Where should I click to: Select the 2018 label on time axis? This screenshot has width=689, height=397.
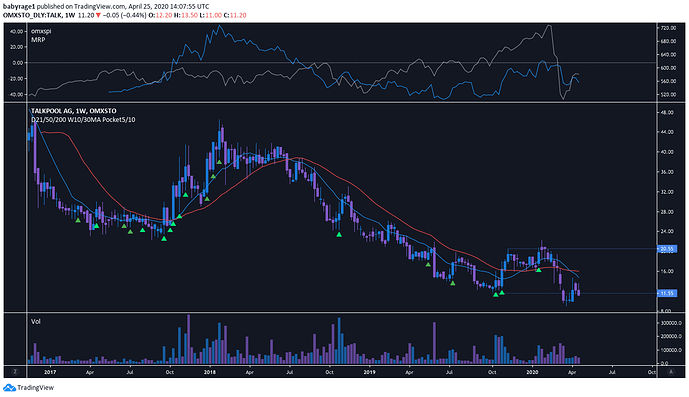point(210,372)
